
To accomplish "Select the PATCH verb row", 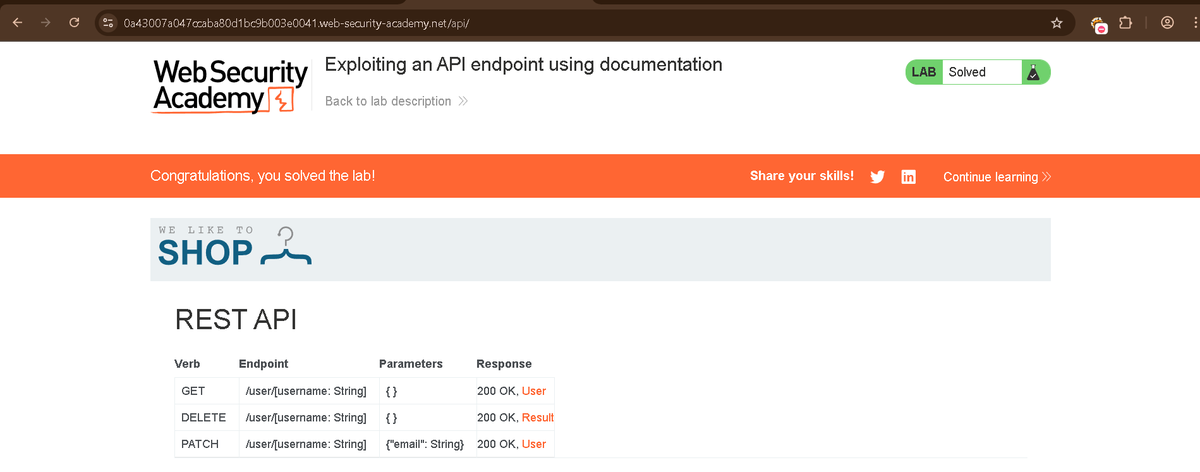I will pyautogui.click(x=364, y=443).
